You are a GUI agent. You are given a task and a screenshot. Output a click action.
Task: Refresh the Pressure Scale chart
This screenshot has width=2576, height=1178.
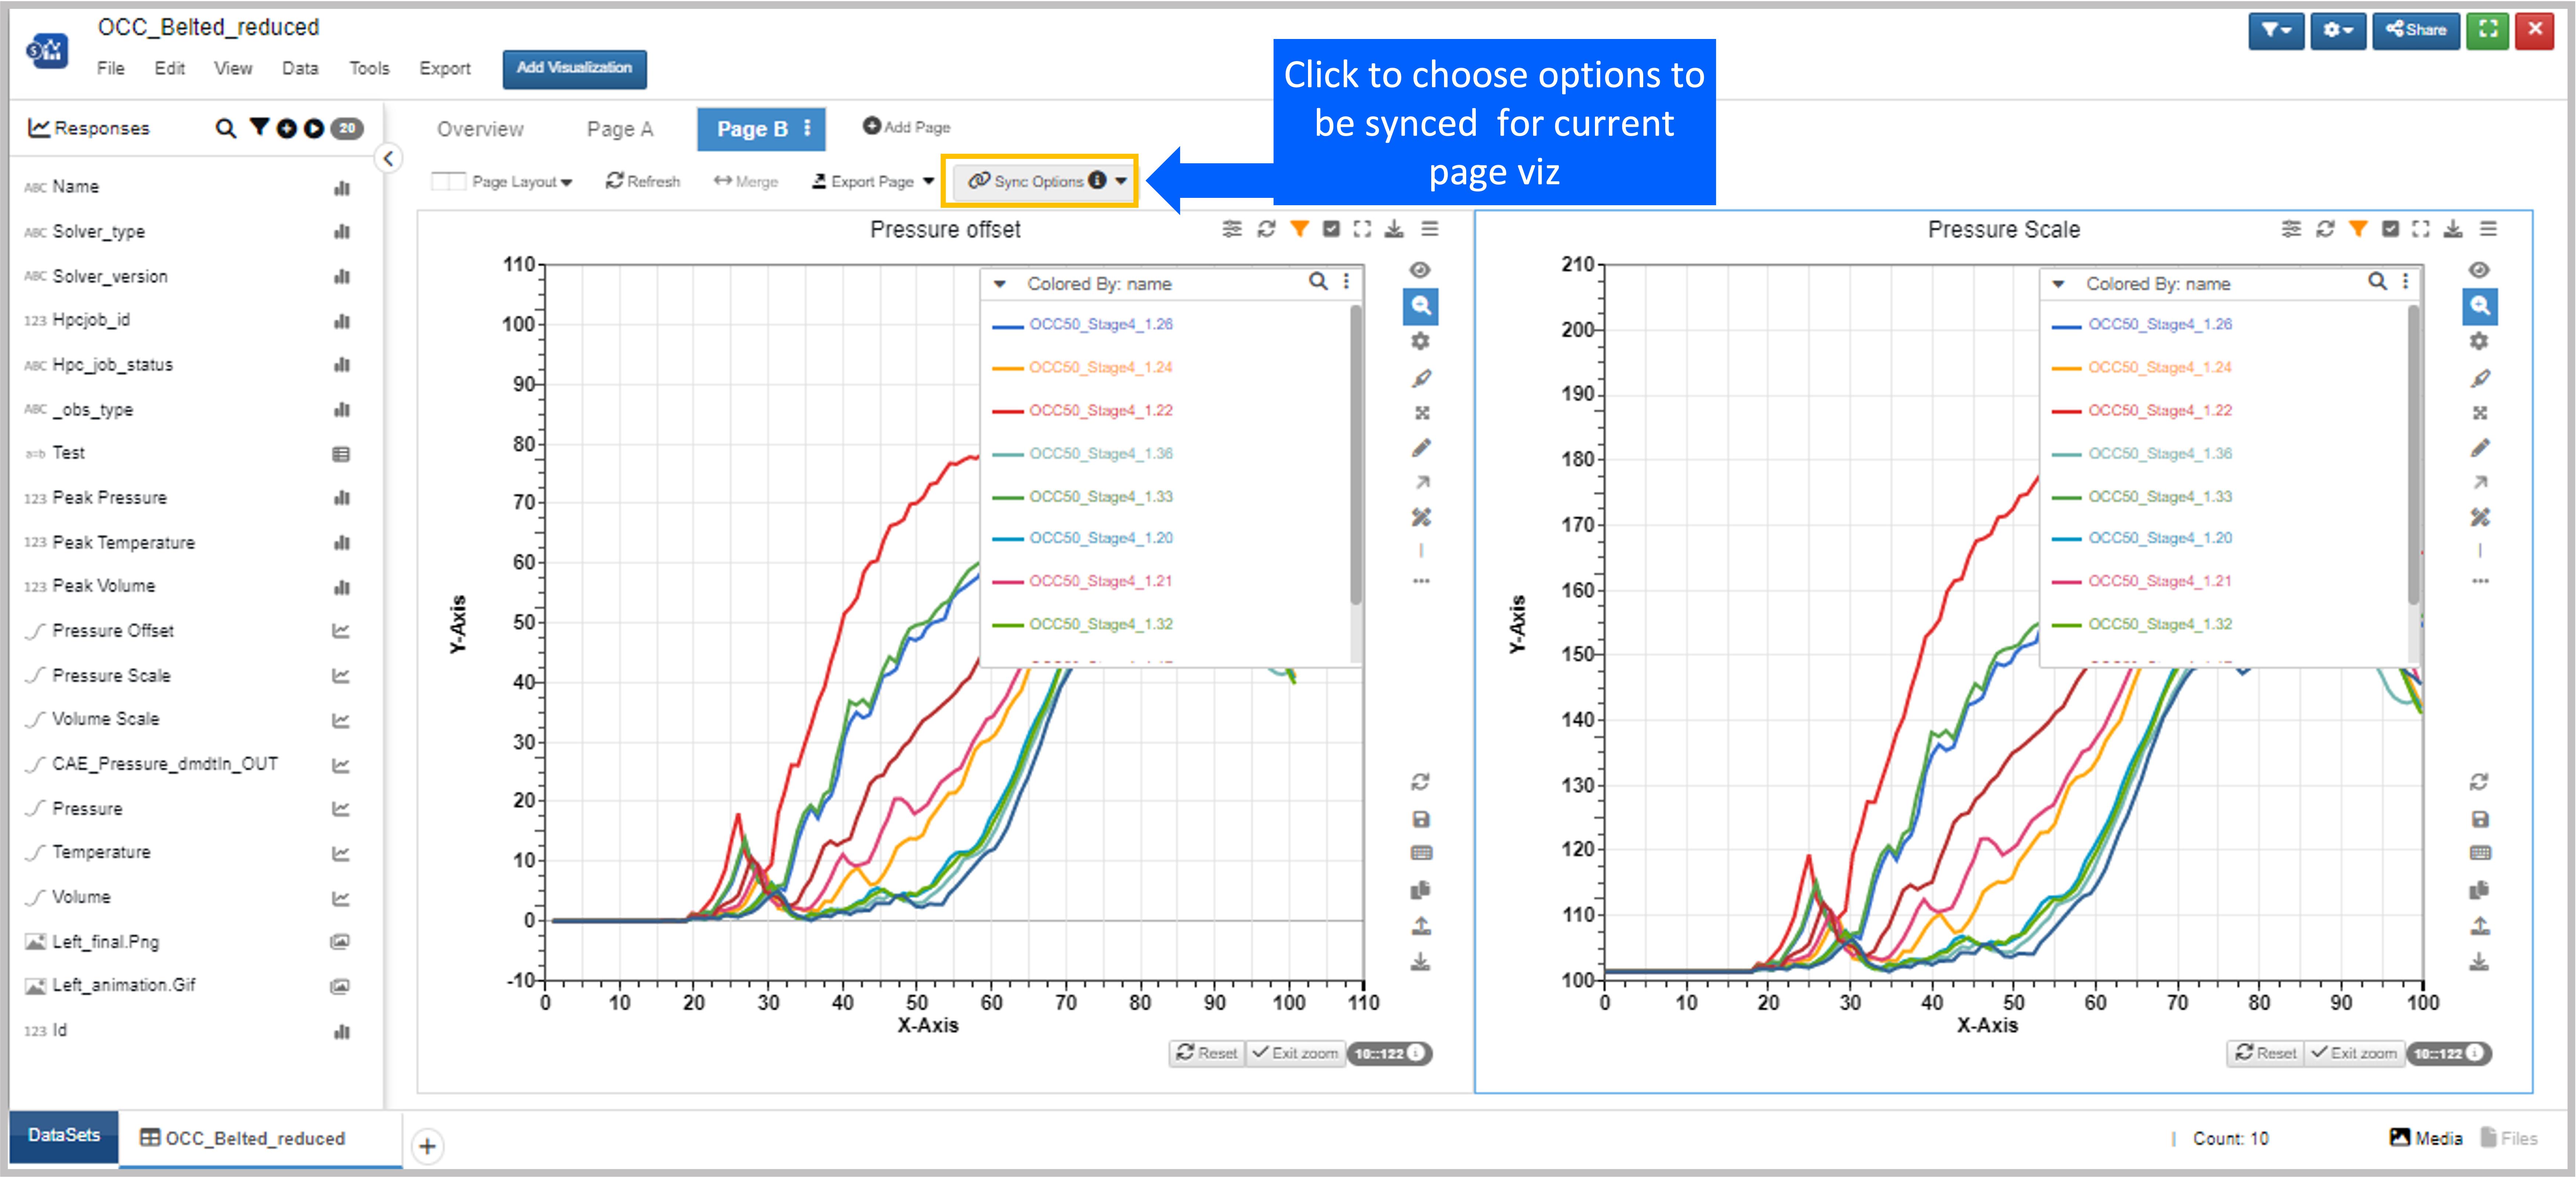[x=2325, y=229]
